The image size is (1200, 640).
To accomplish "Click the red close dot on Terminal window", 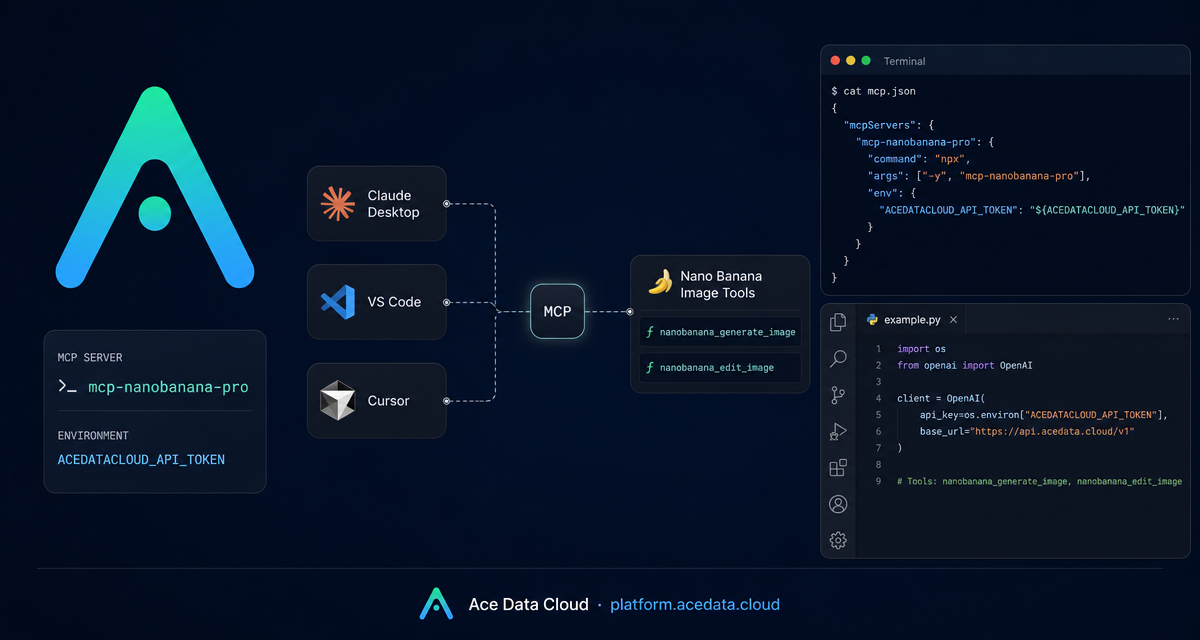I will (x=836, y=61).
